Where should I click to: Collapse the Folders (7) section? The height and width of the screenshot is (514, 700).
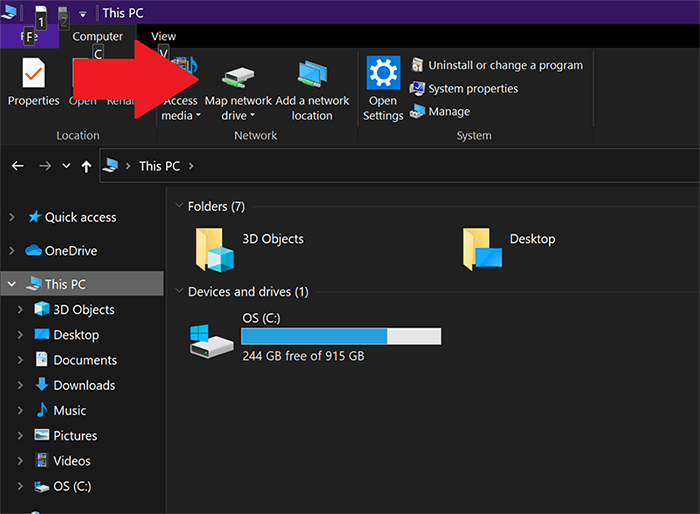tap(178, 207)
